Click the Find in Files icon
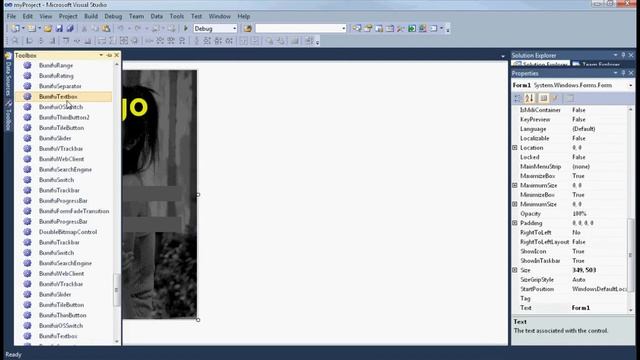Screen dimensions: 640x360 point(248,29)
